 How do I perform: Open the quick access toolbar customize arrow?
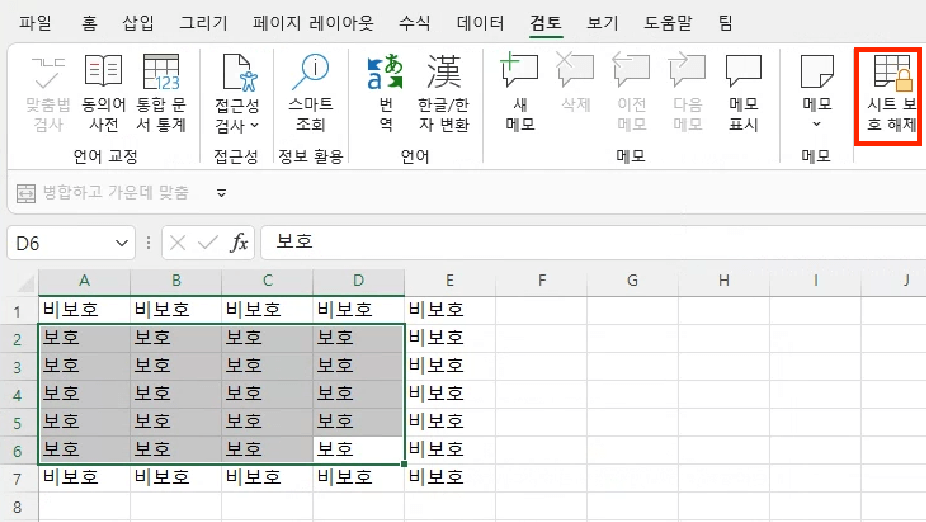click(221, 193)
